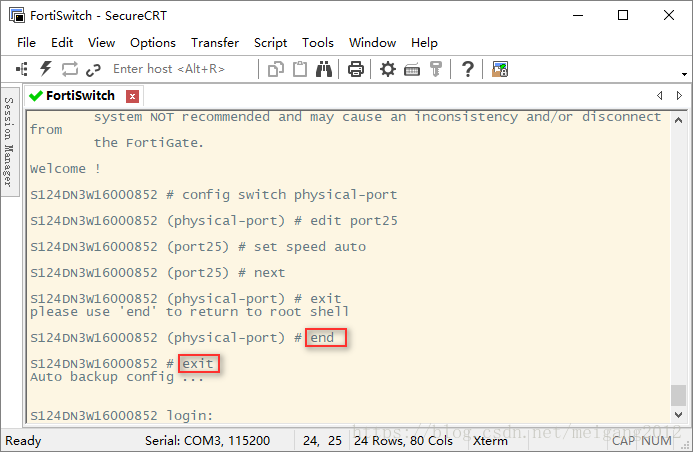The width and height of the screenshot is (693, 452).
Task: Click the green connected checkmark on FortiSwitch tab
Action: pos(35,95)
